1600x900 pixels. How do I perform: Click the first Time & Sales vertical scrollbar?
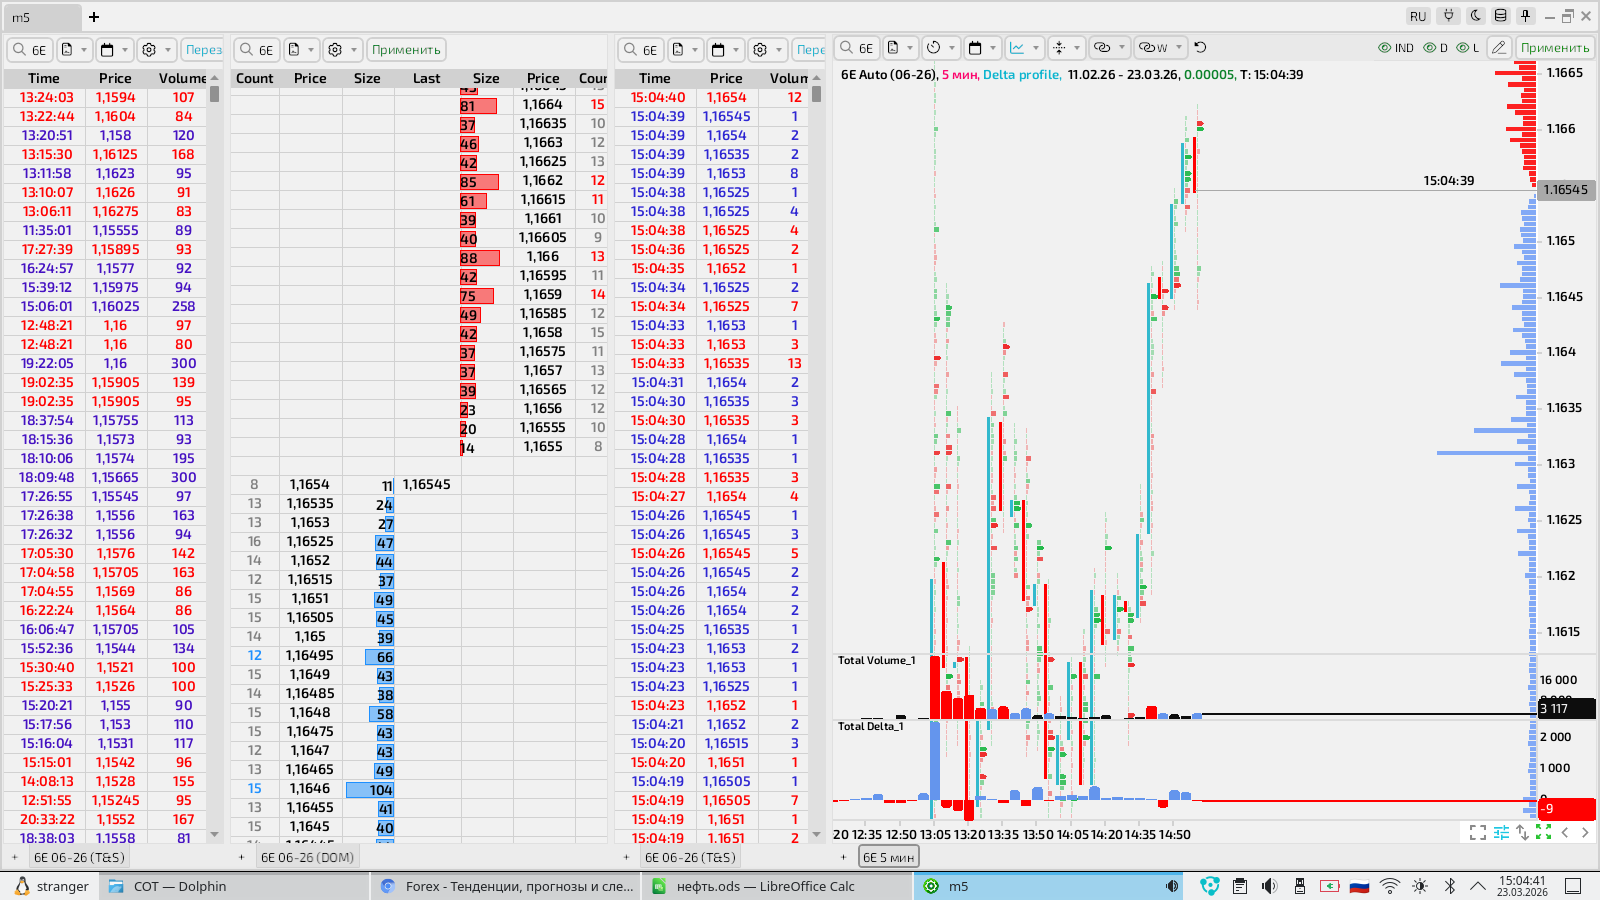(214, 460)
